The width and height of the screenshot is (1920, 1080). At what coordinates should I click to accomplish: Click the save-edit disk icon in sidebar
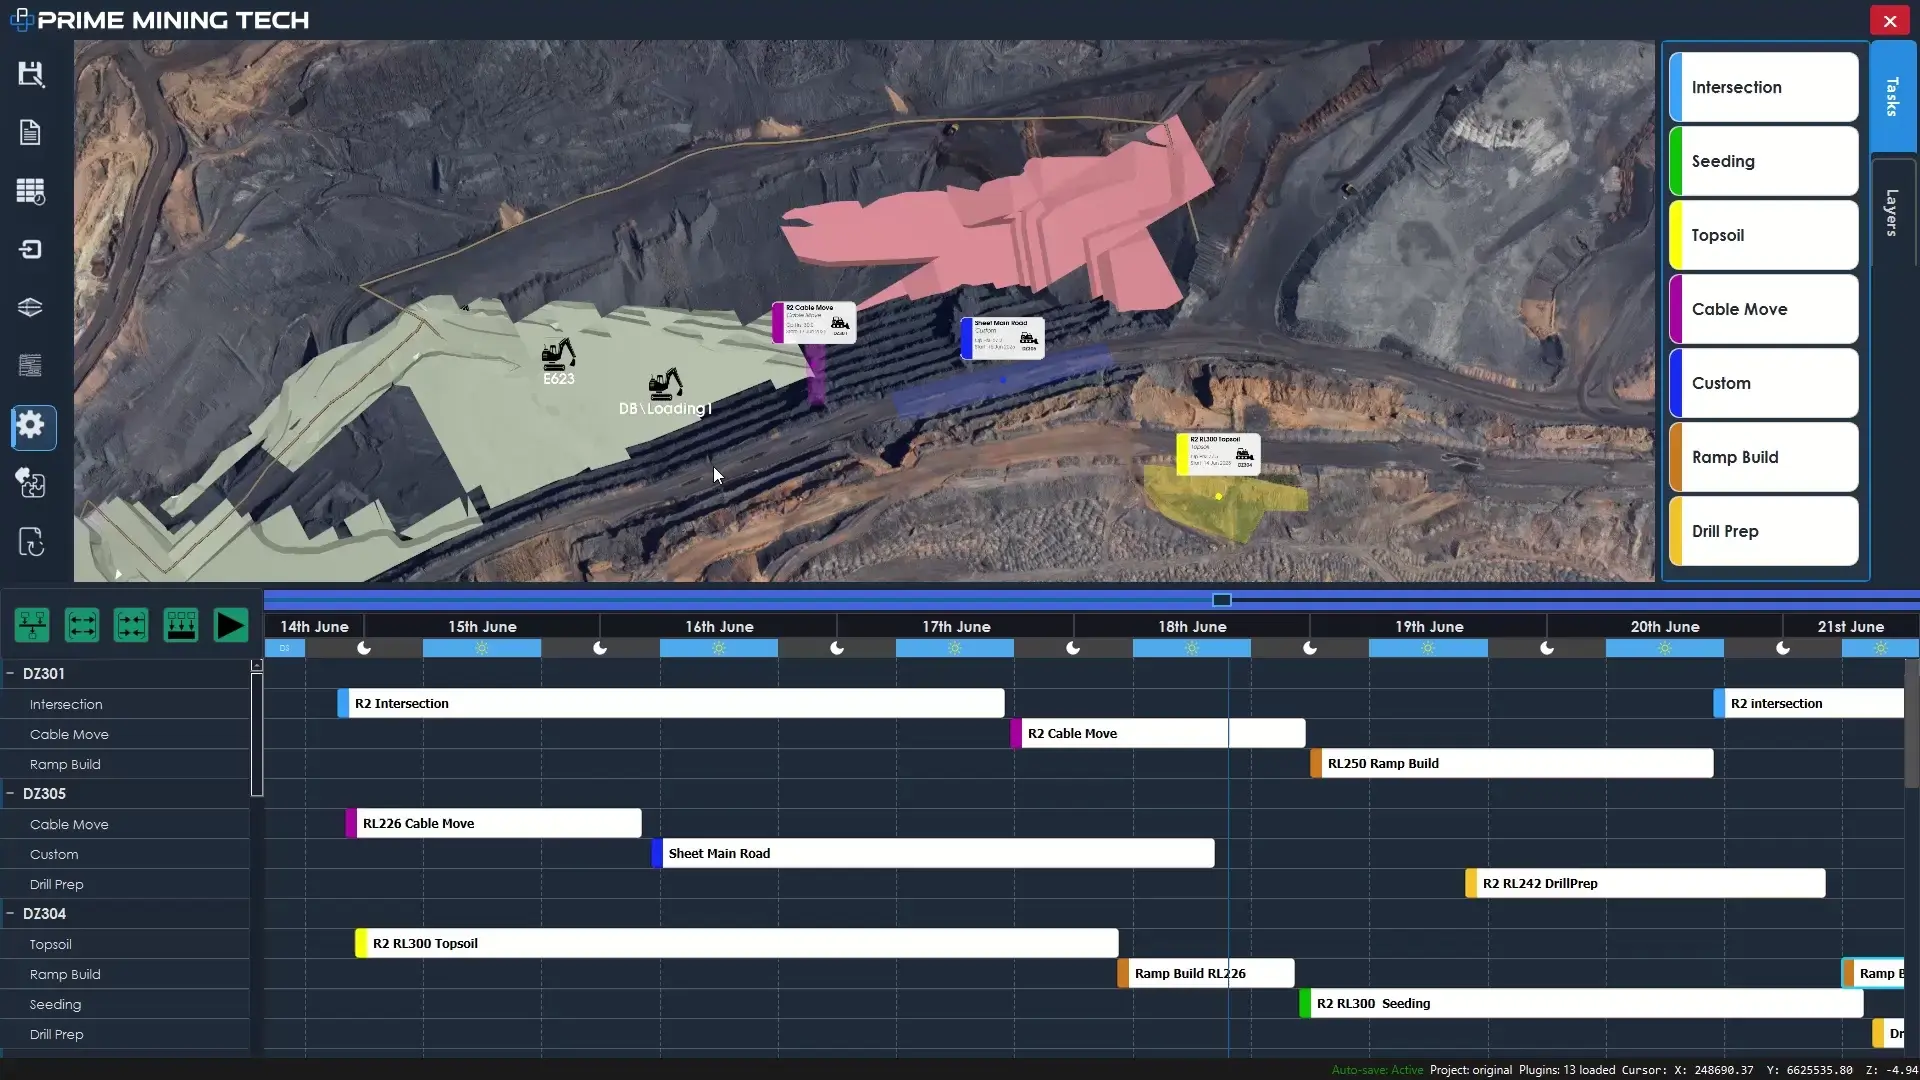31,74
